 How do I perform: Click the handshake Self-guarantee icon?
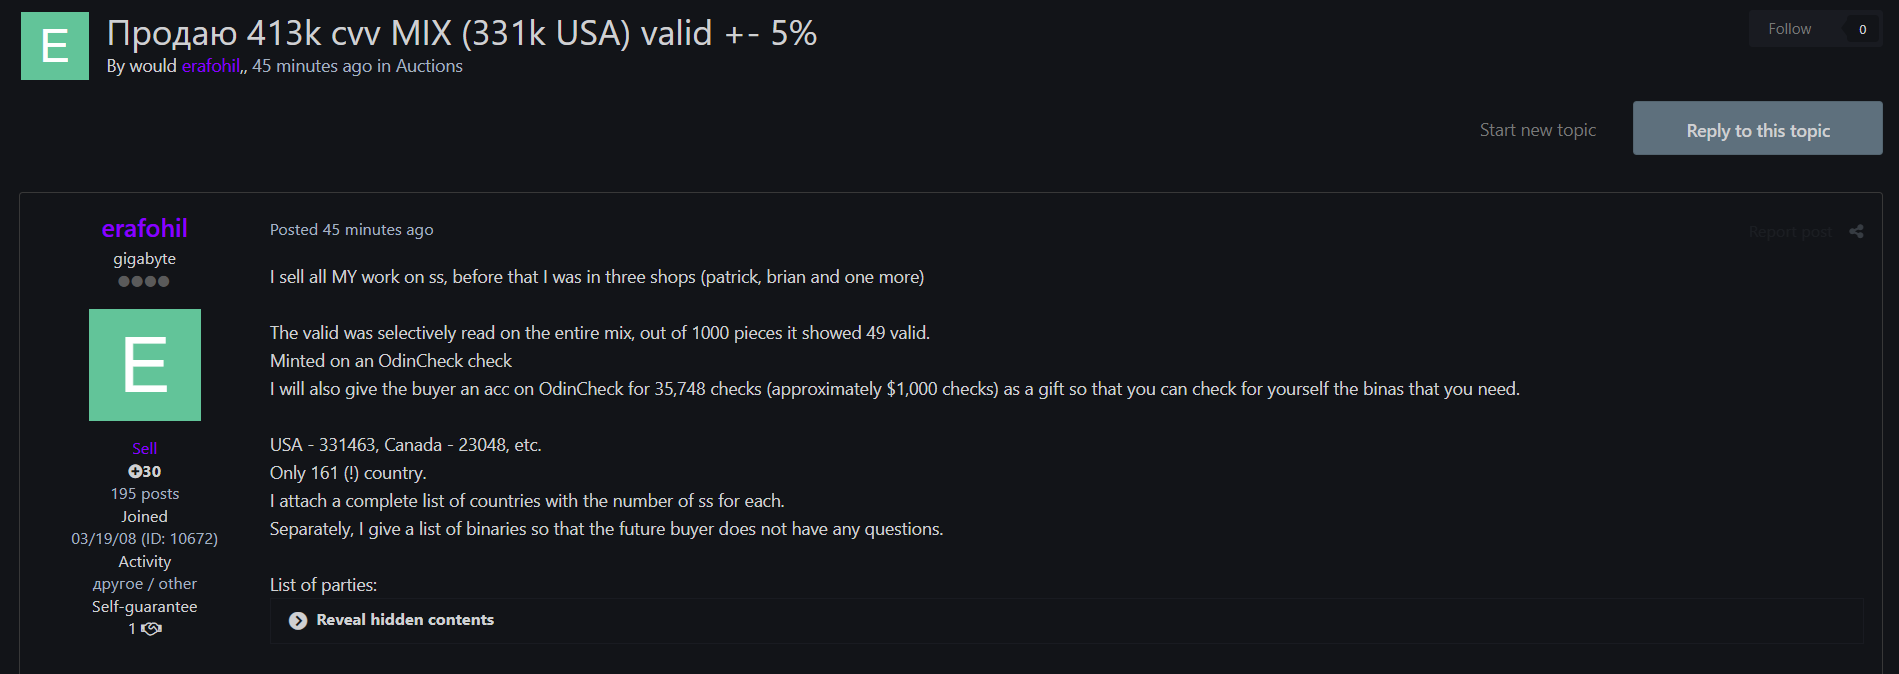pyautogui.click(x=151, y=629)
